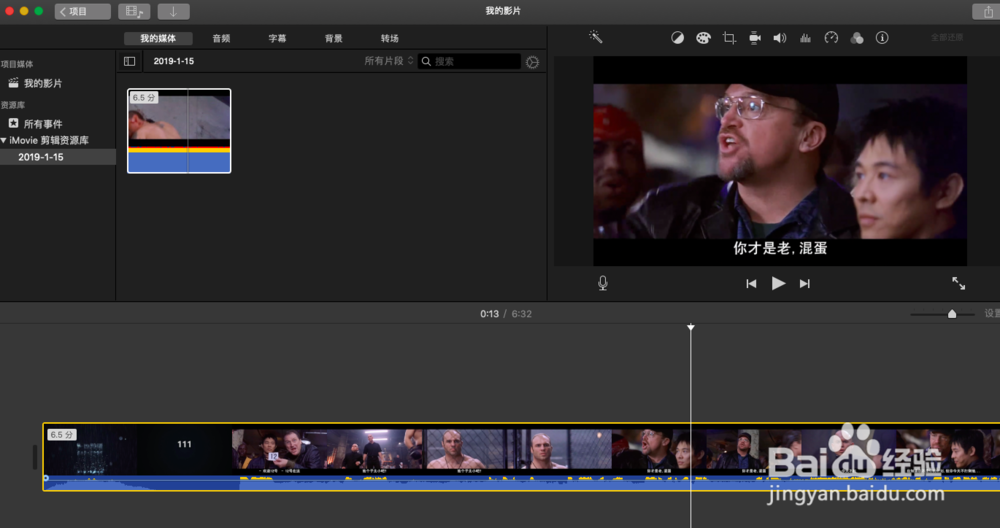The width and height of the screenshot is (1000, 528).
Task: Open video stabilization camera icon
Action: pyautogui.click(x=754, y=38)
